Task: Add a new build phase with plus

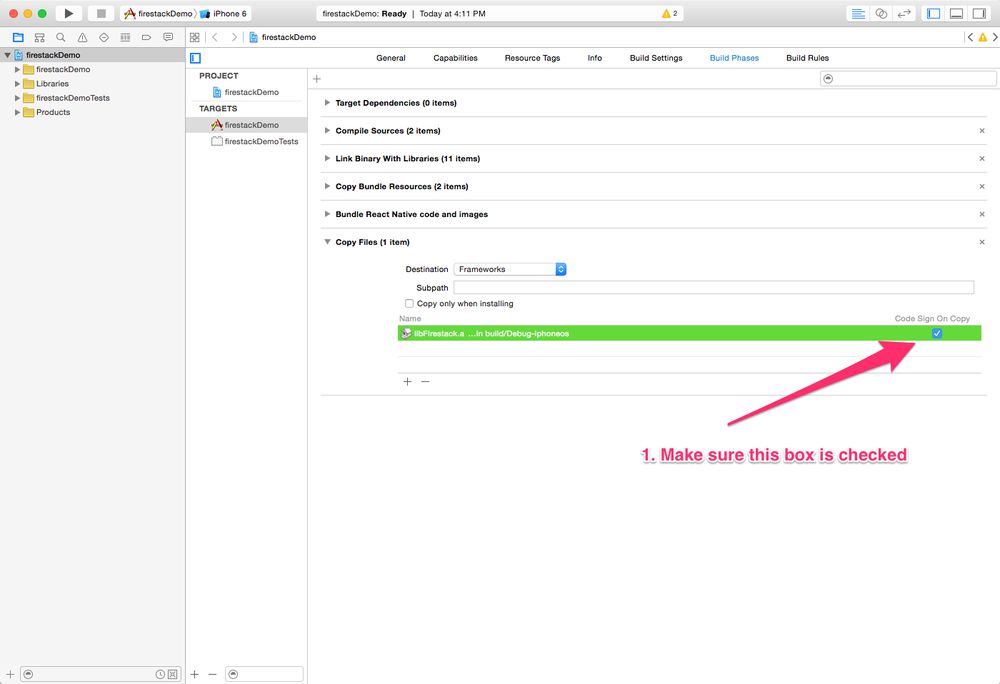Action: [x=317, y=79]
